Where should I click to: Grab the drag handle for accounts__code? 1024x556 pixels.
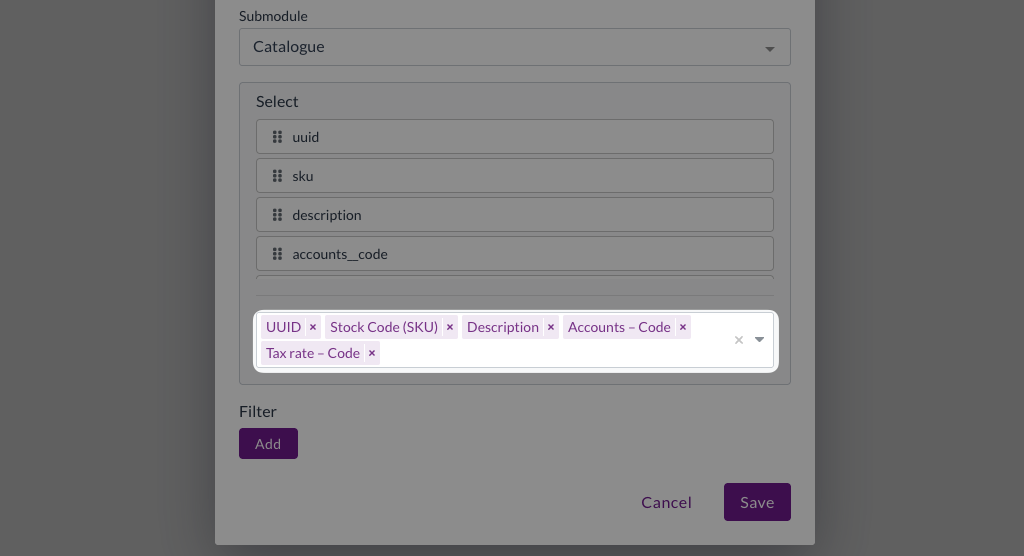pyautogui.click(x=277, y=254)
